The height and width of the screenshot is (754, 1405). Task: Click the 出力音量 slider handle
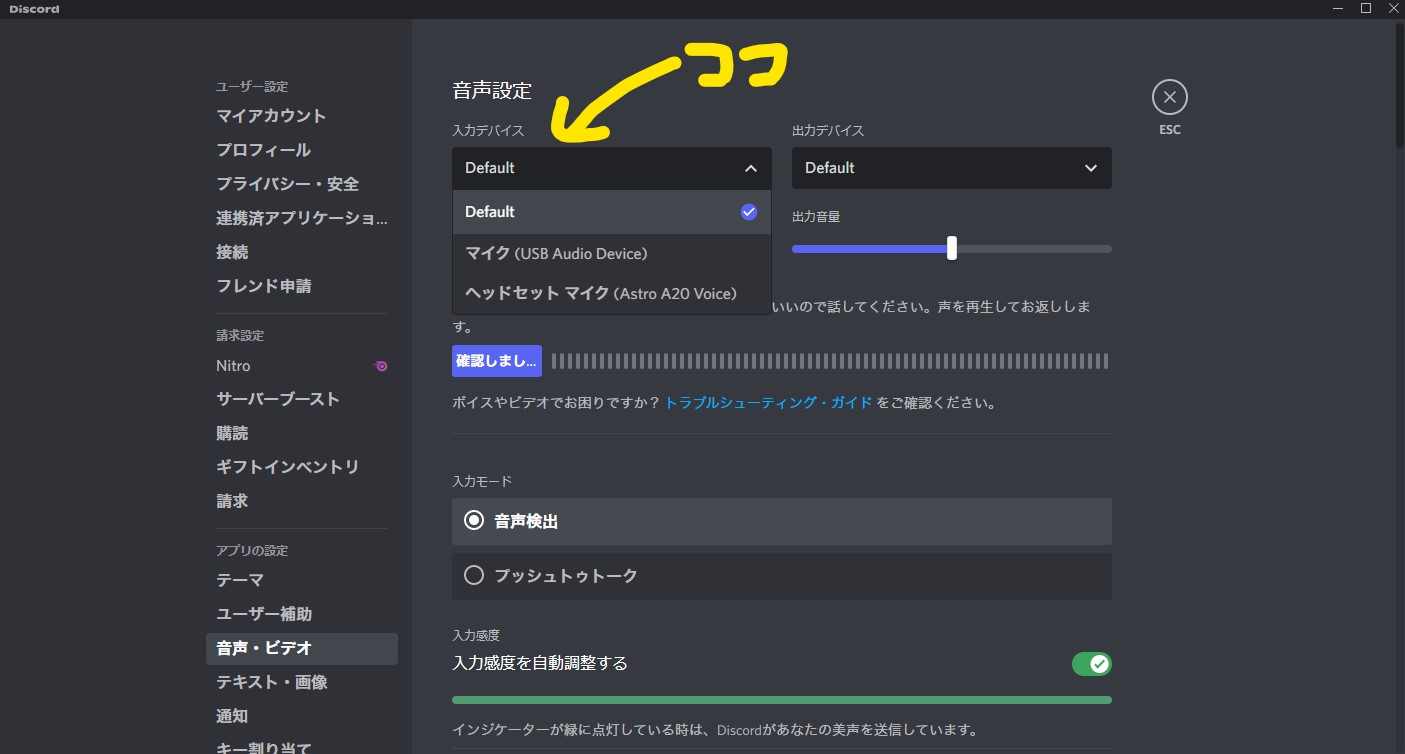pos(952,248)
